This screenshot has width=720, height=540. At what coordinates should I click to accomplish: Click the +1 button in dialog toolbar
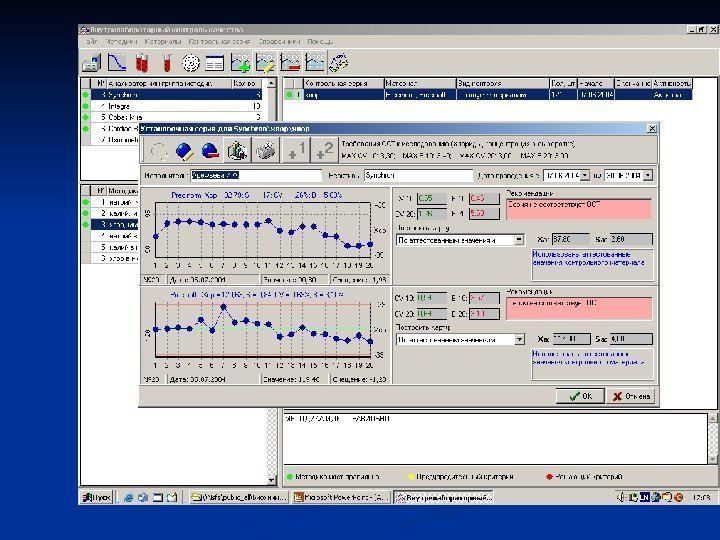pyautogui.click(x=296, y=150)
